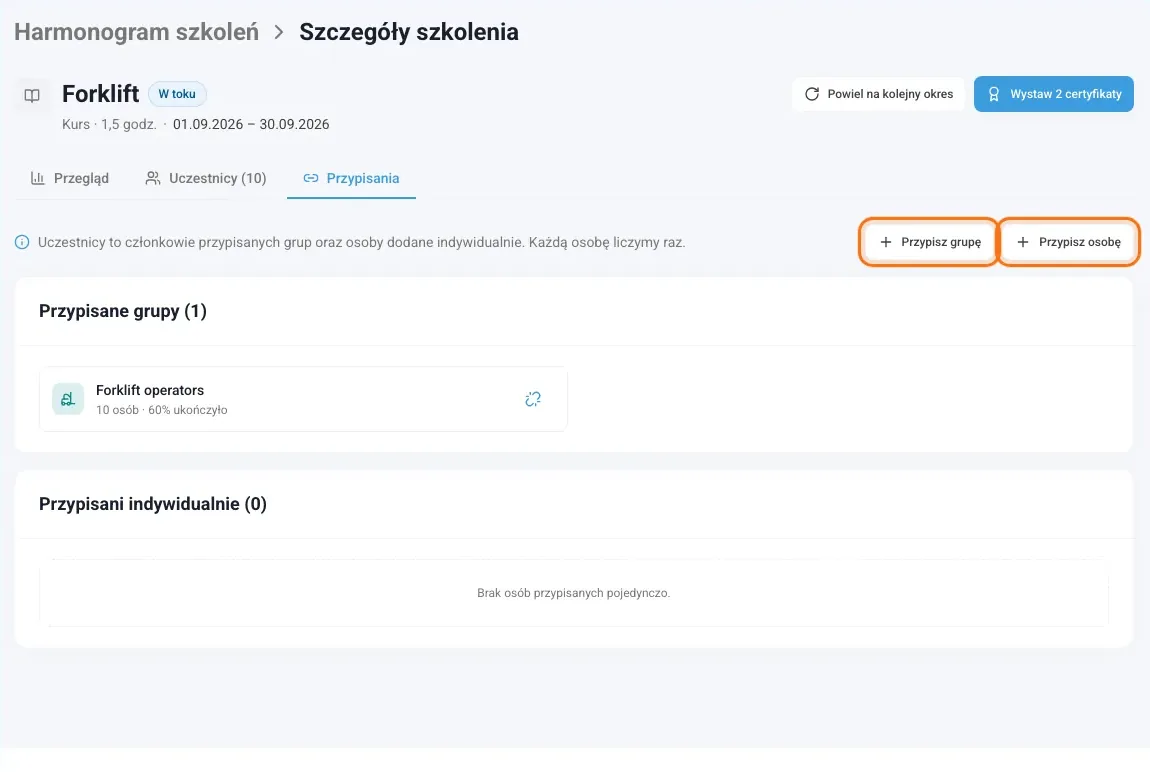1150x772 pixels.
Task: Click Przypisz grupę button
Action: tap(930, 242)
